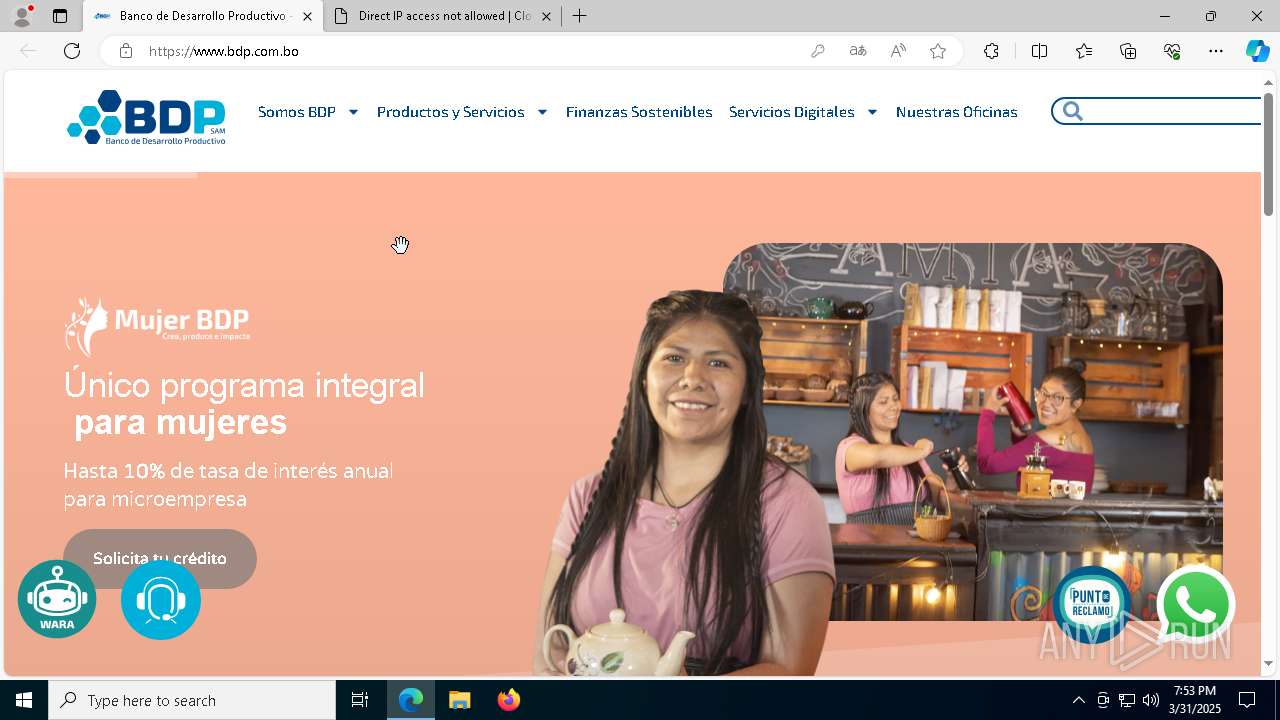Open File Explorer from the taskbar
This screenshot has width=1280, height=720.
[x=460, y=700]
